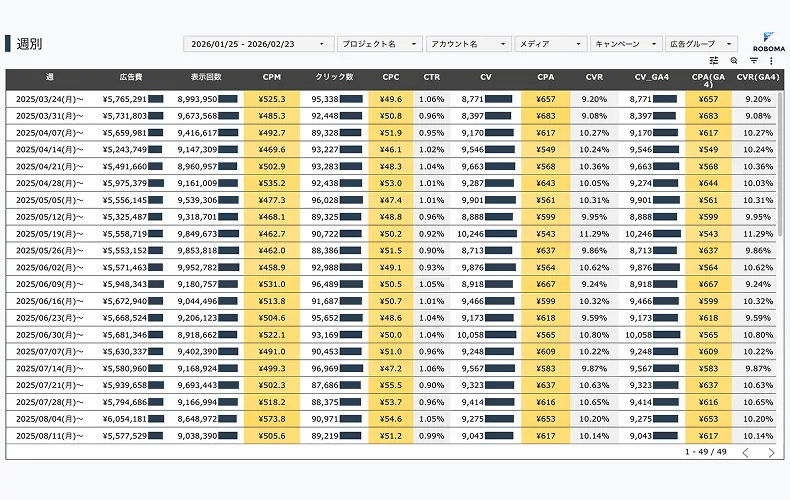790x500 pixels.
Task: Sort by 広告費 column header
Action: [129, 77]
